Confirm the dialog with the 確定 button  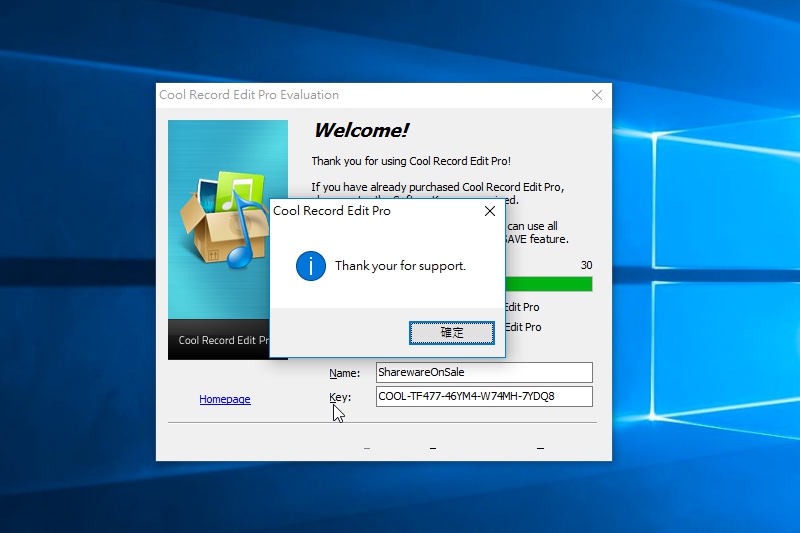[x=452, y=333]
